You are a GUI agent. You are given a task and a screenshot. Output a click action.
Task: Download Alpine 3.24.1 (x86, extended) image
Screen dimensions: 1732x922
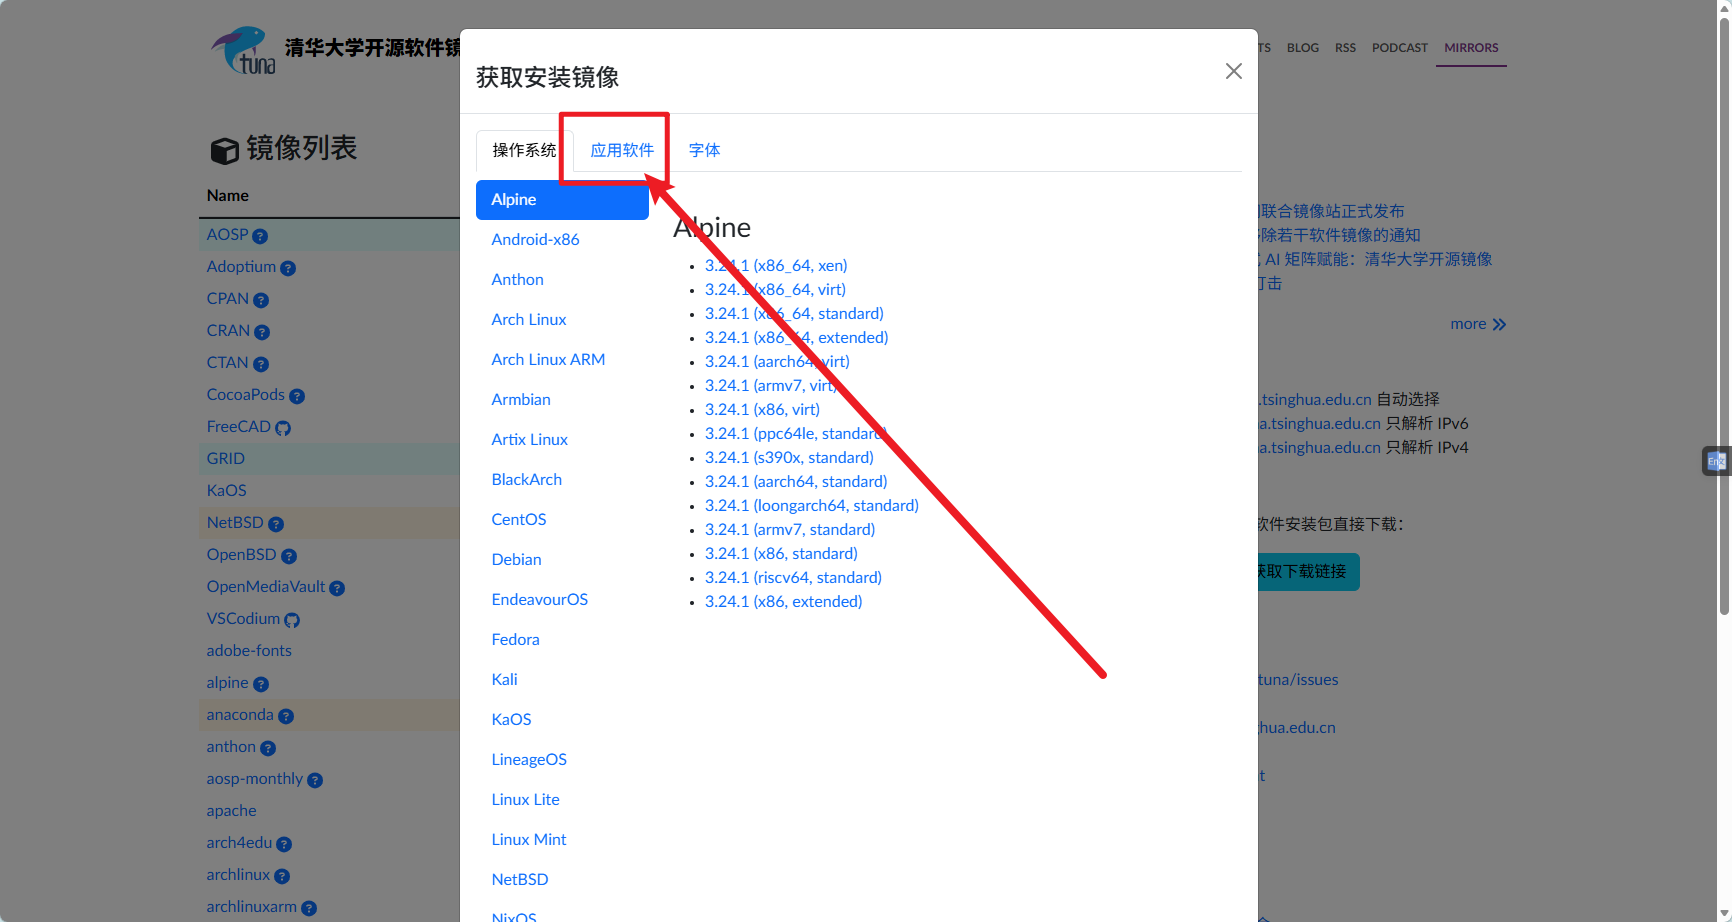(783, 602)
